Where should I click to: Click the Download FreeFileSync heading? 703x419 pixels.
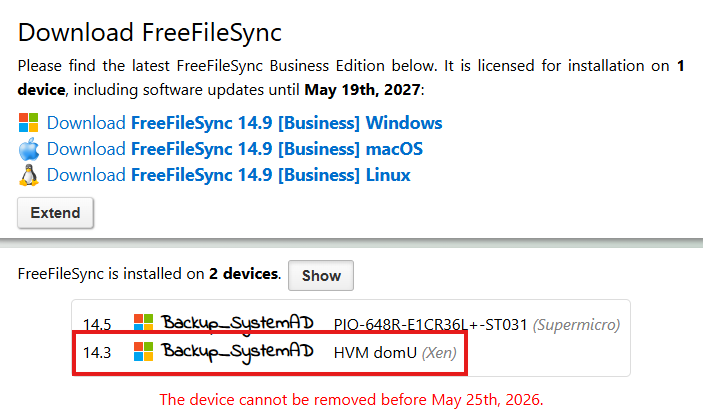point(150,33)
